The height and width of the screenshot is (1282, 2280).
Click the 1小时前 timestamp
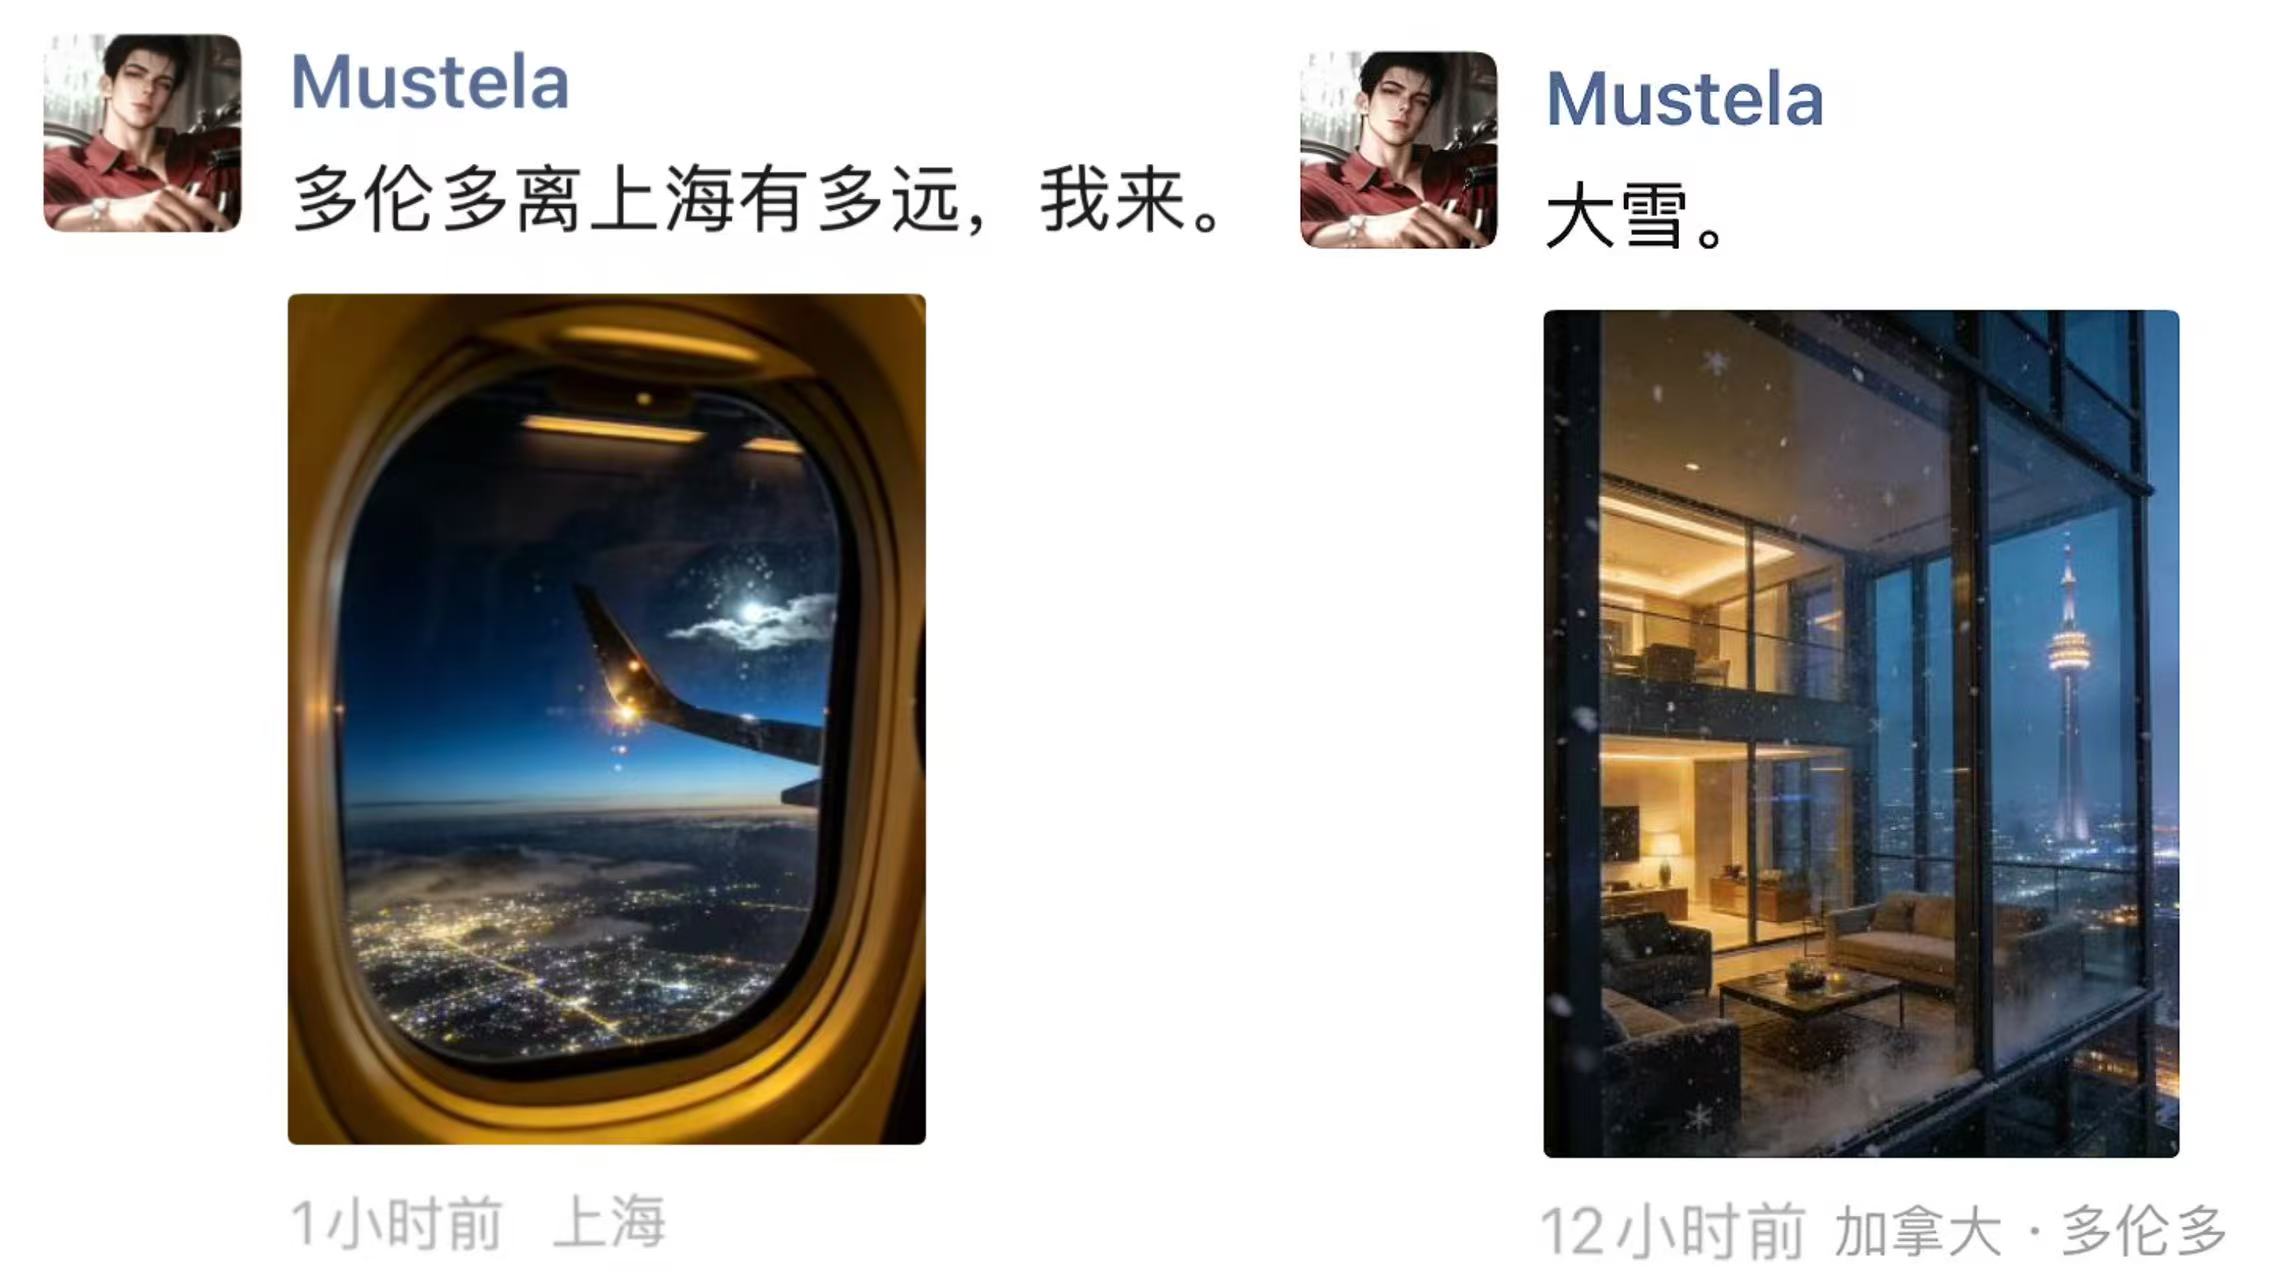(395, 1223)
